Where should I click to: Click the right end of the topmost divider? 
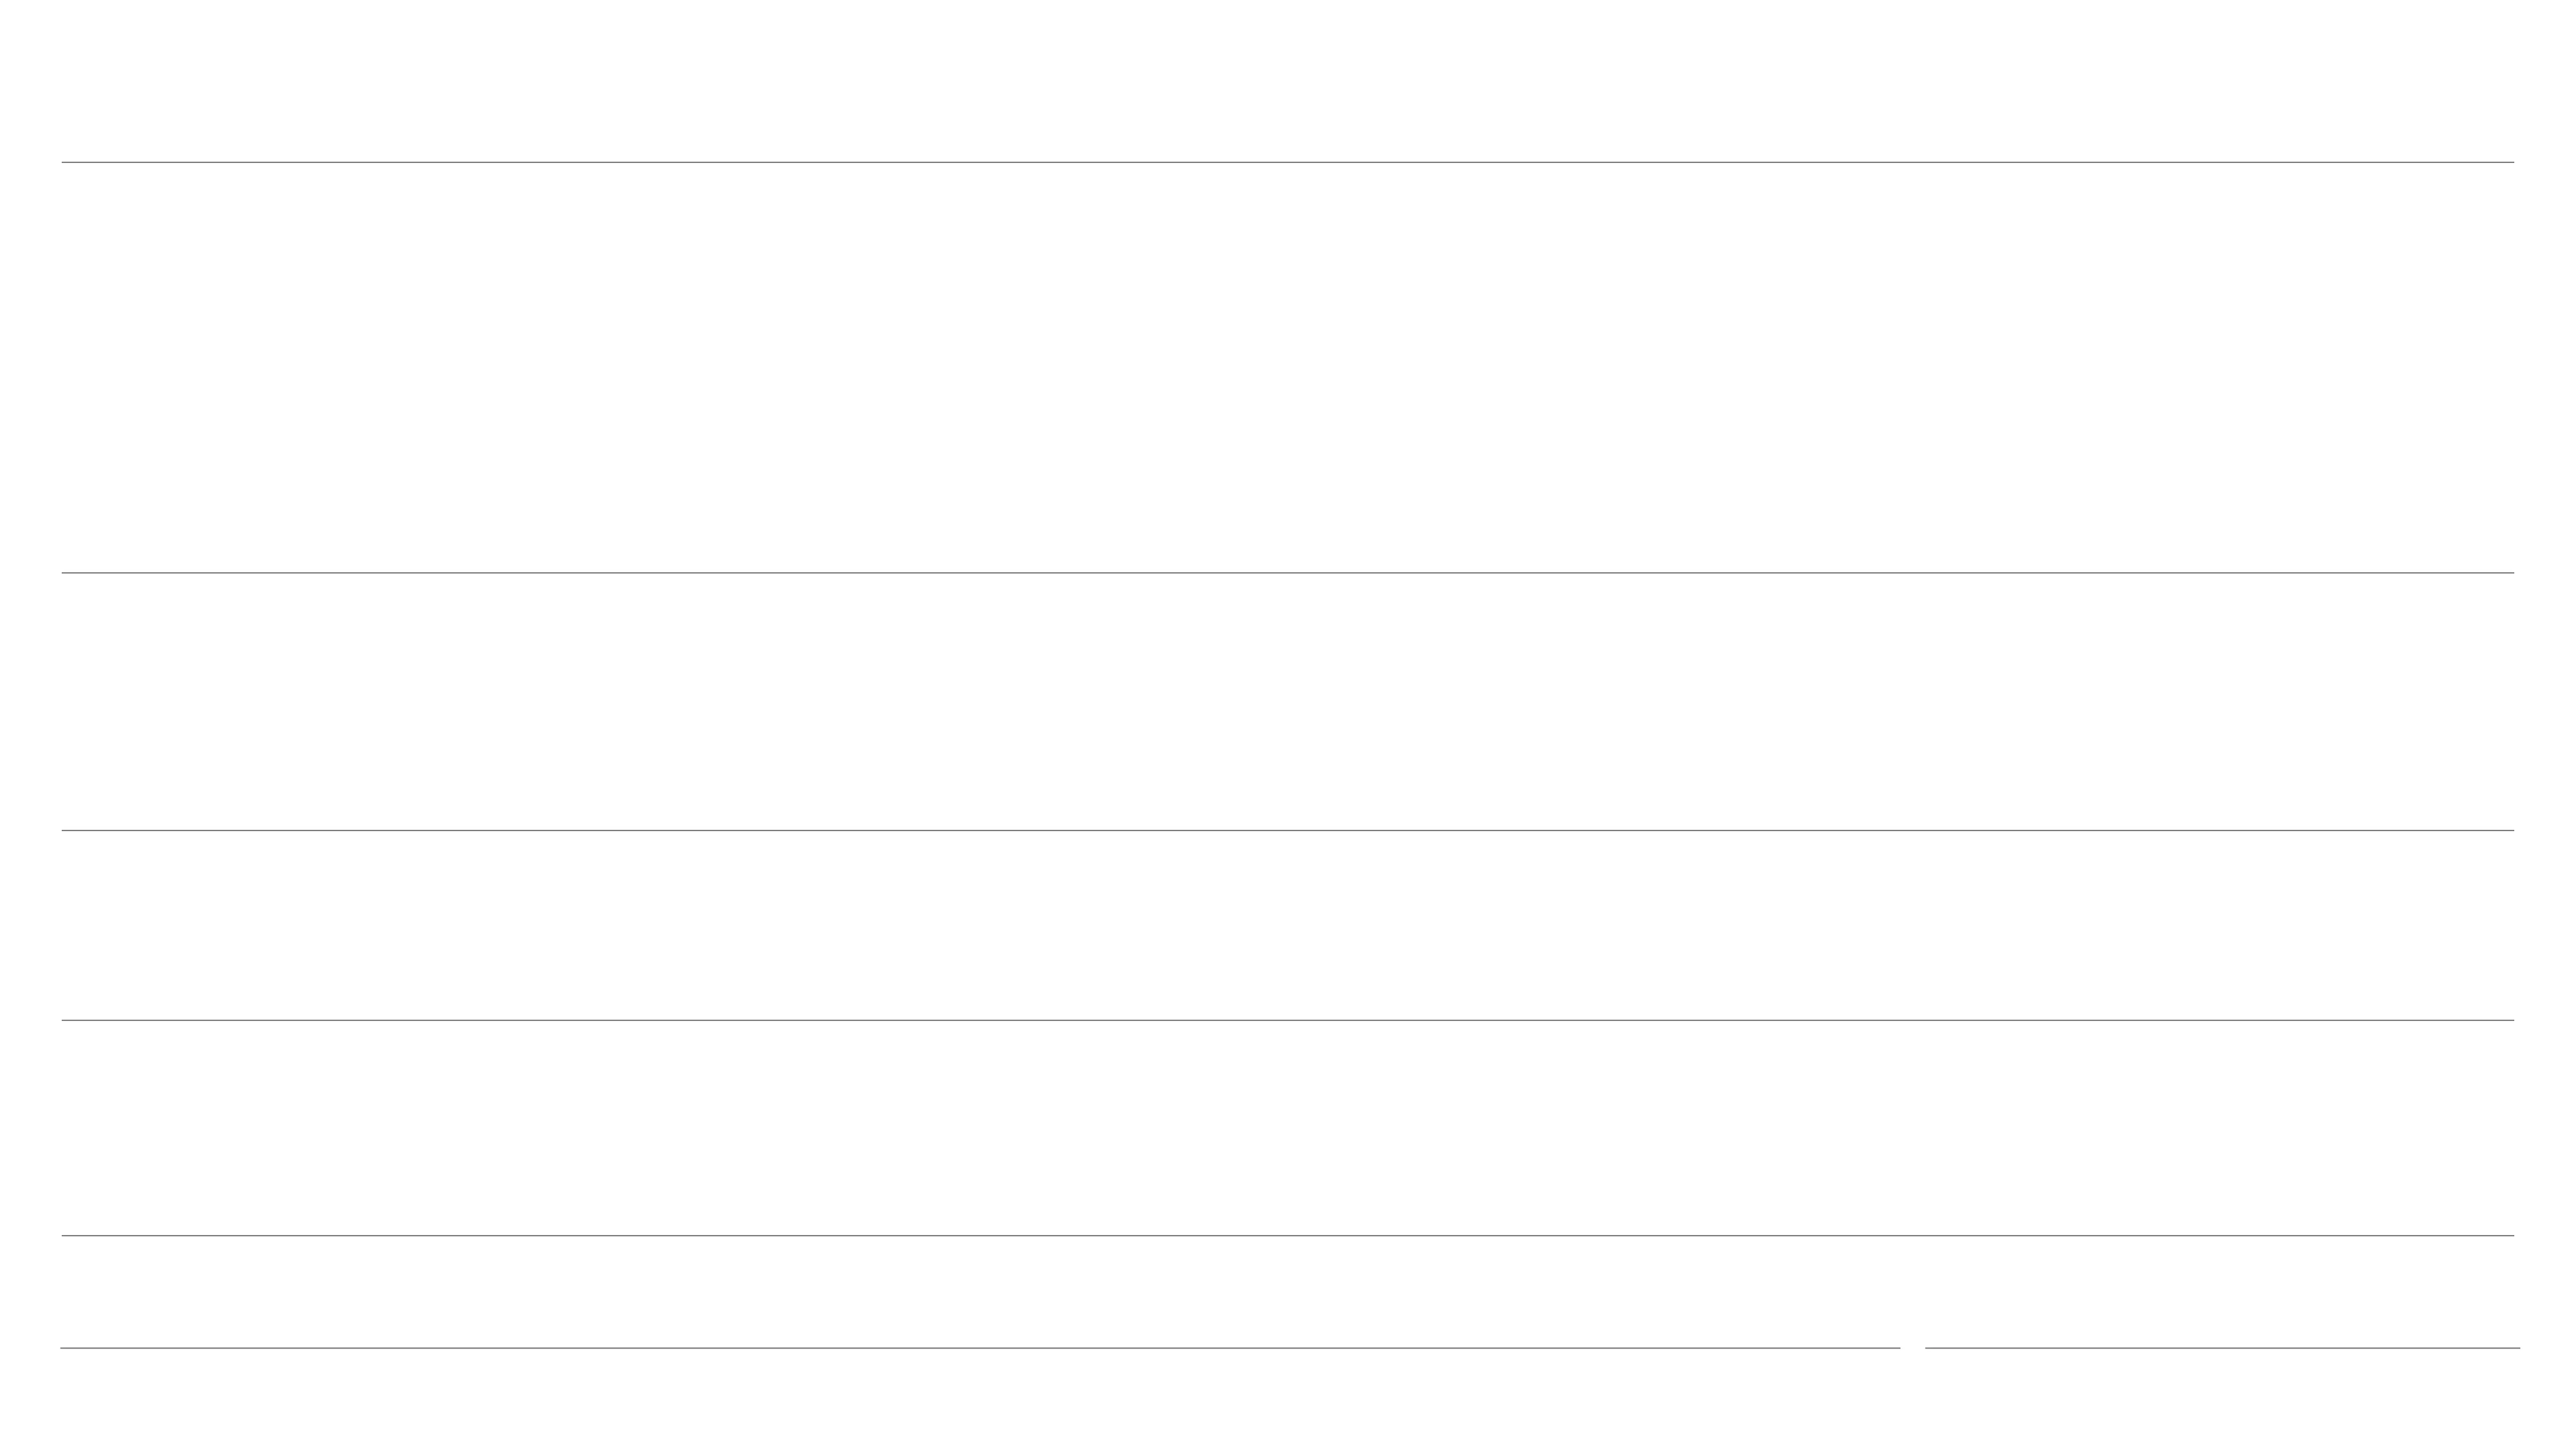pyautogui.click(x=2511, y=162)
